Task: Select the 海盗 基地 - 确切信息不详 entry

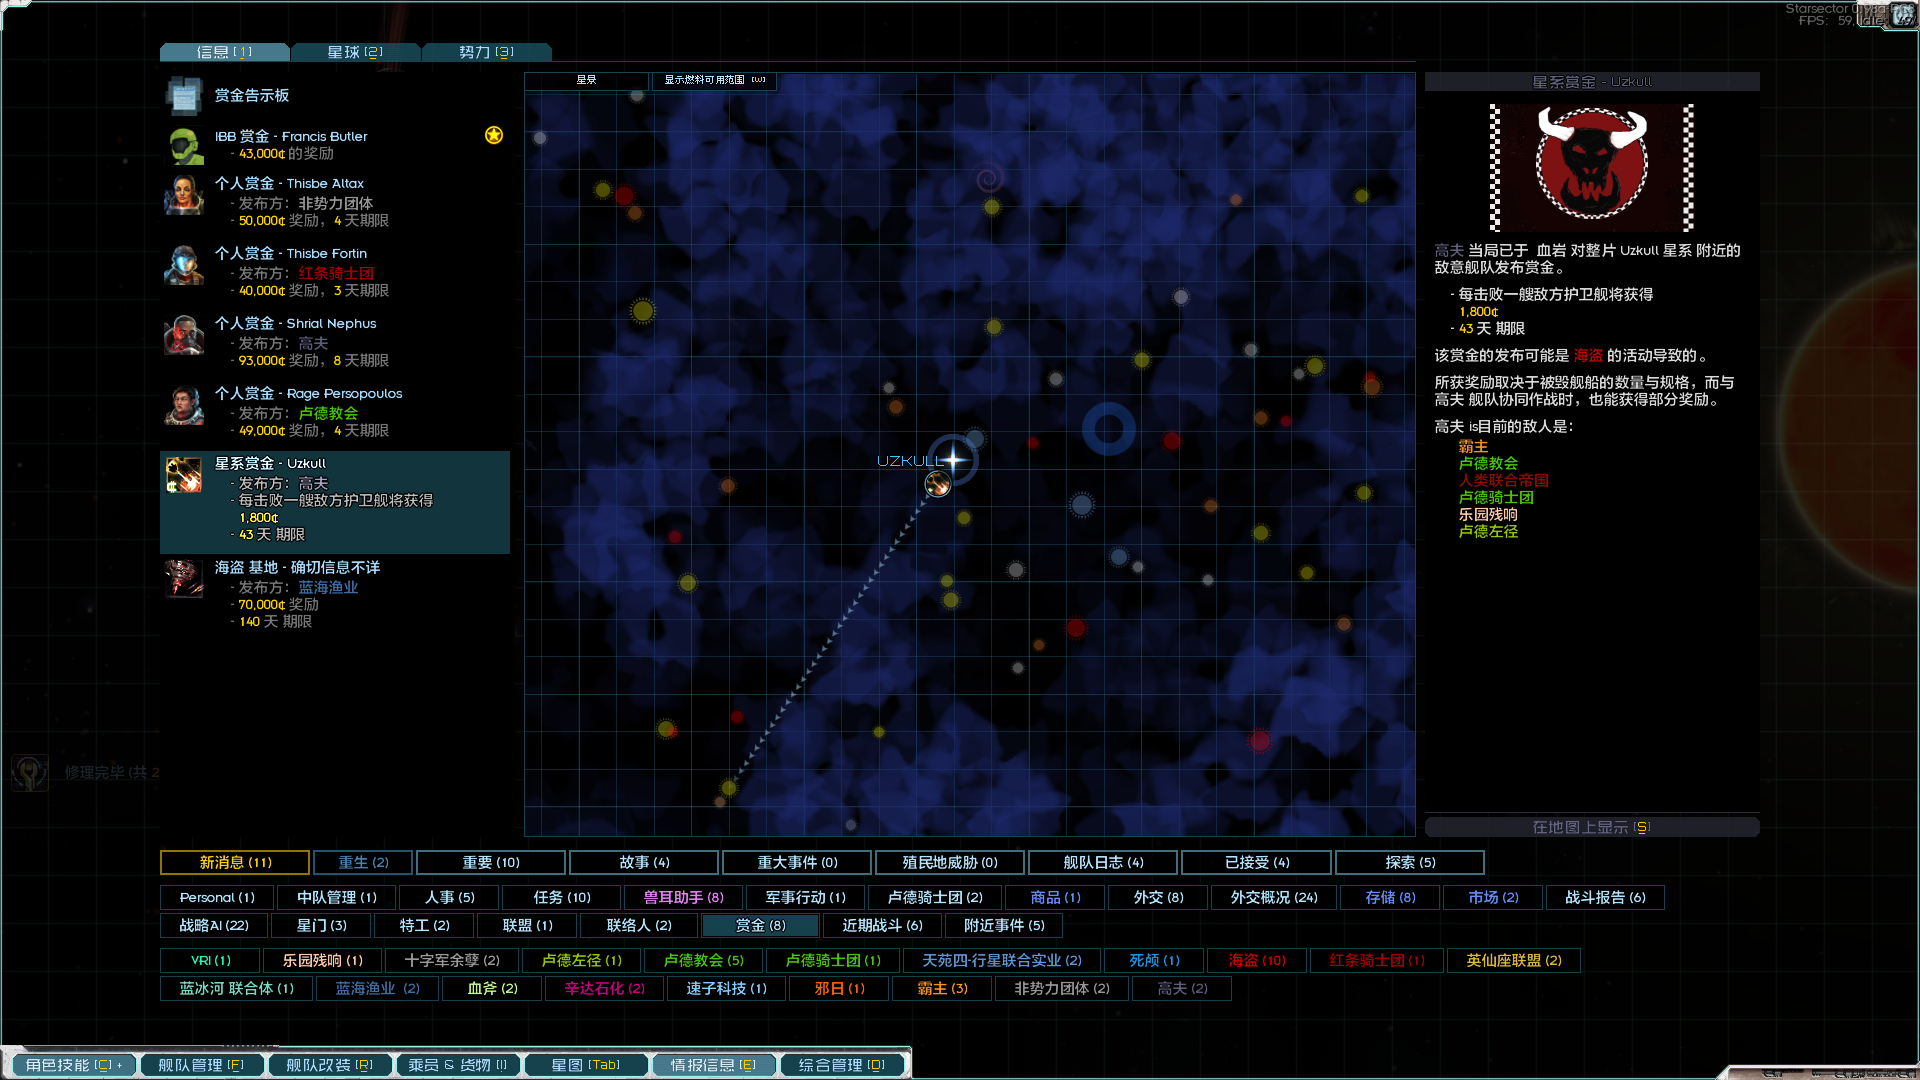Action: click(335, 594)
